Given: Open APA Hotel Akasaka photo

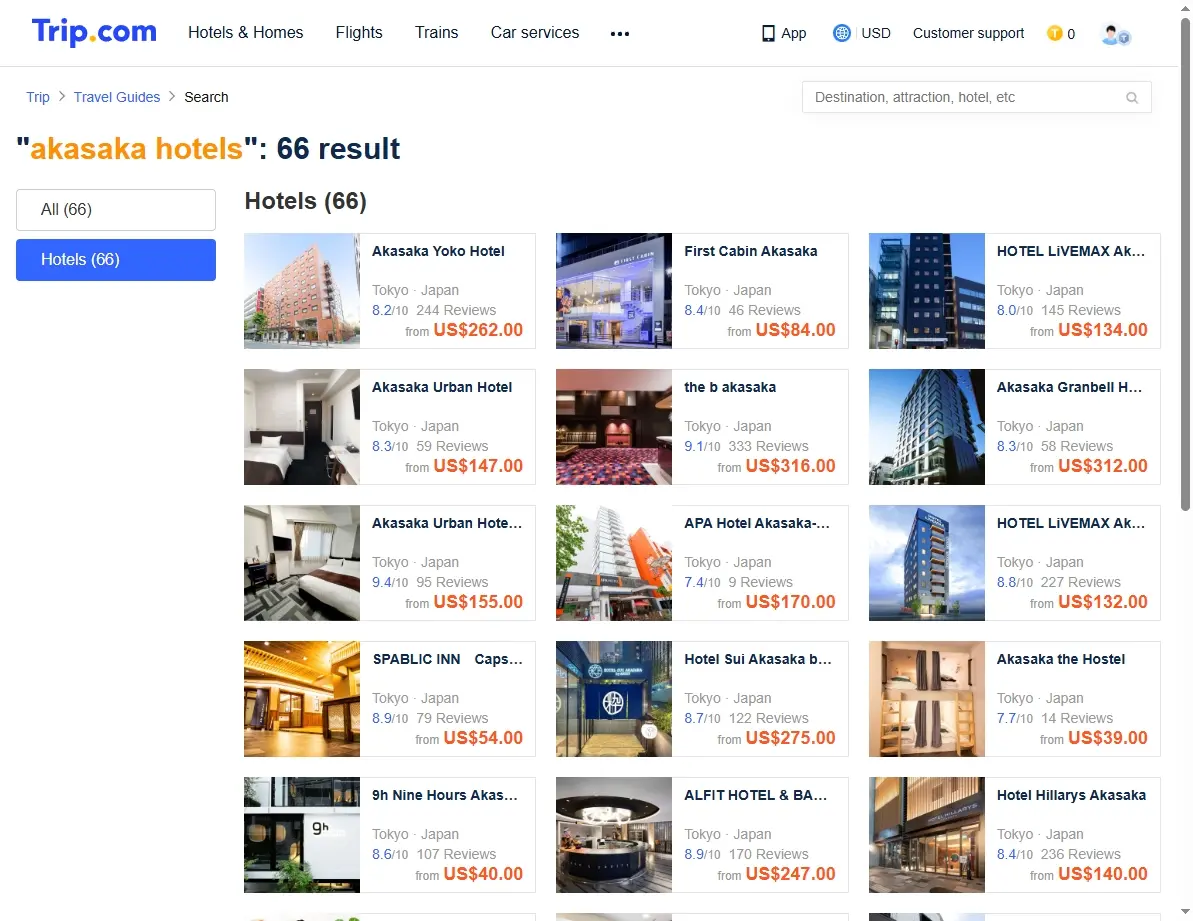Looking at the screenshot, I should (614, 564).
